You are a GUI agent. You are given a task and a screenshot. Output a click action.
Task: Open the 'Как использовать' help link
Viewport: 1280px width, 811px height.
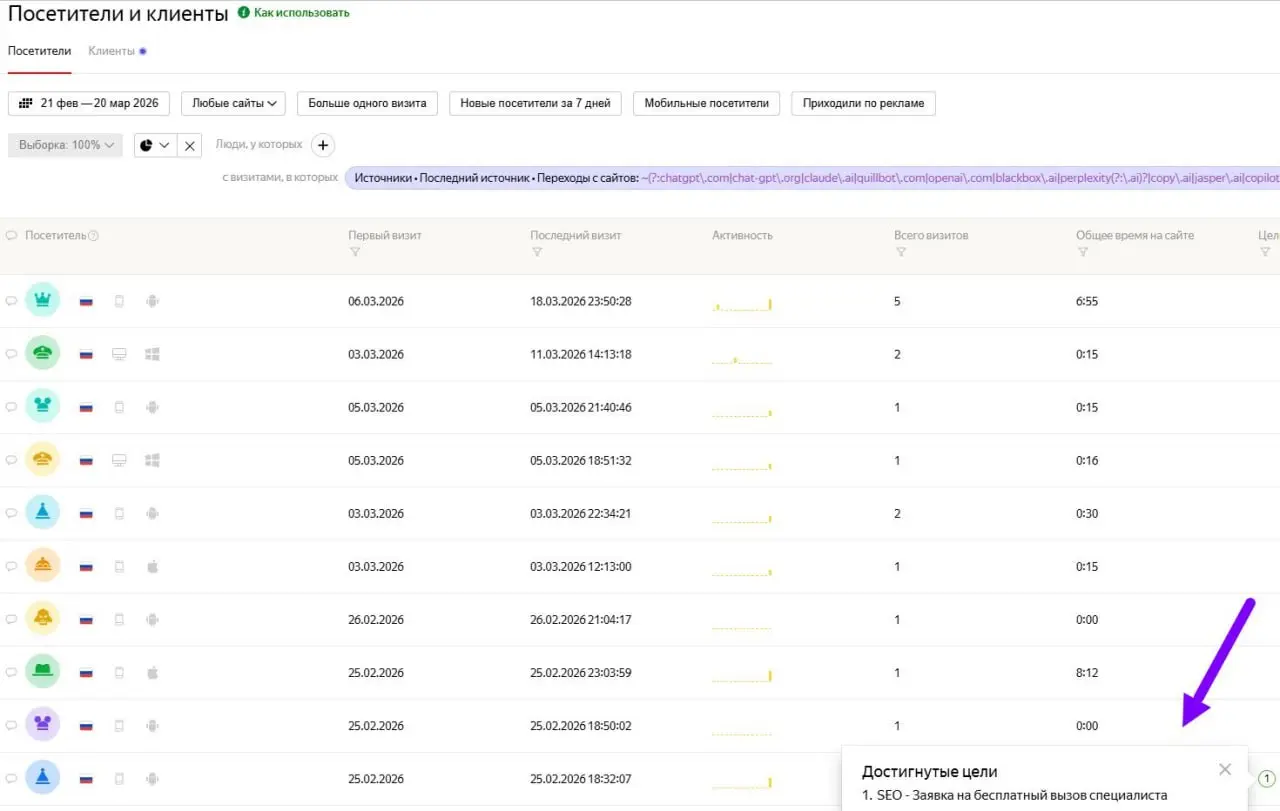click(x=294, y=13)
